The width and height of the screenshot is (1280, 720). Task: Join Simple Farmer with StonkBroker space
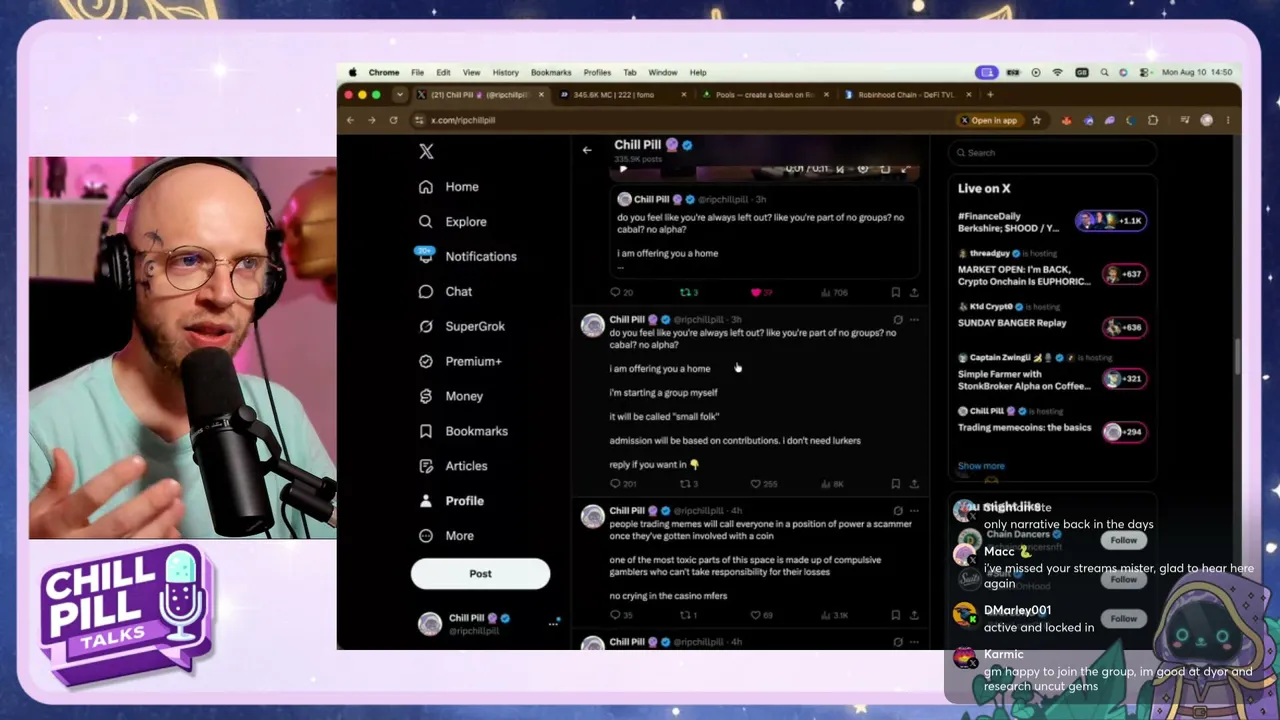point(1052,373)
